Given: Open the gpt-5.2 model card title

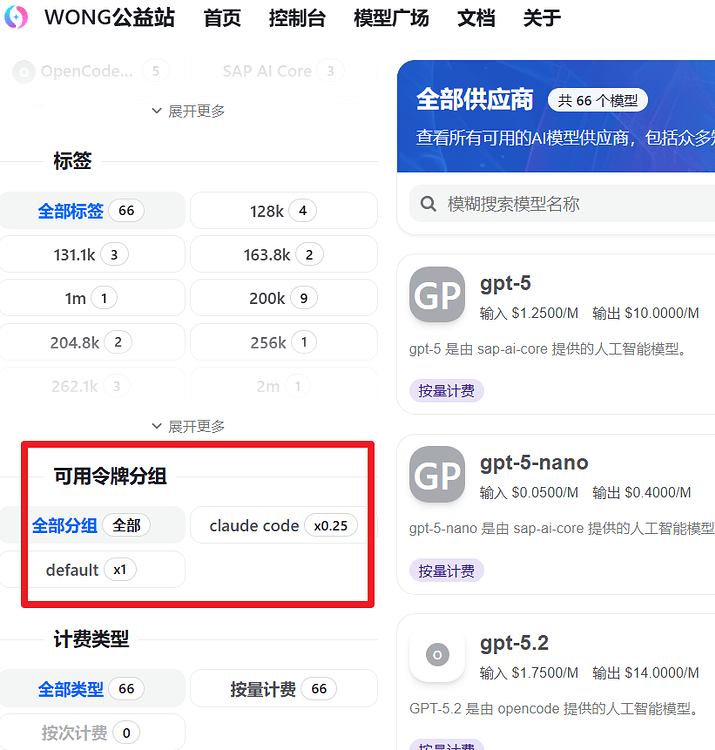Looking at the screenshot, I should pos(514,643).
